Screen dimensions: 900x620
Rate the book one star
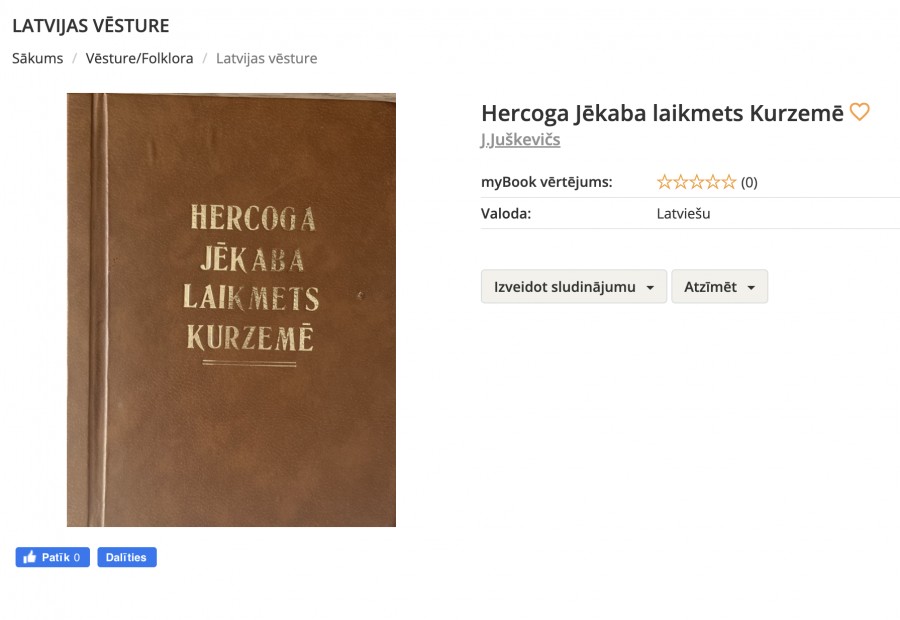(x=664, y=182)
